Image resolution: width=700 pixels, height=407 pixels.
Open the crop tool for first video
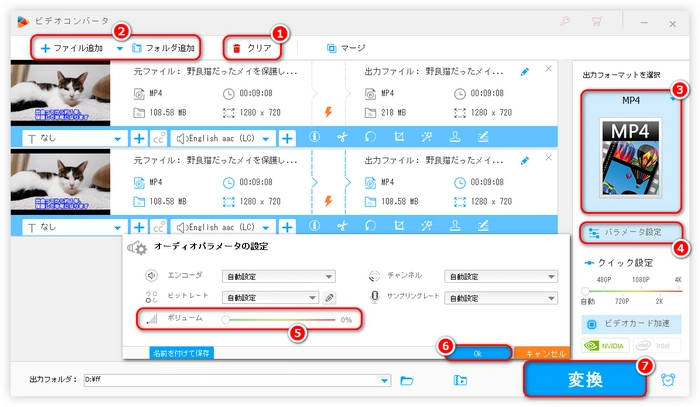pyautogui.click(x=397, y=138)
